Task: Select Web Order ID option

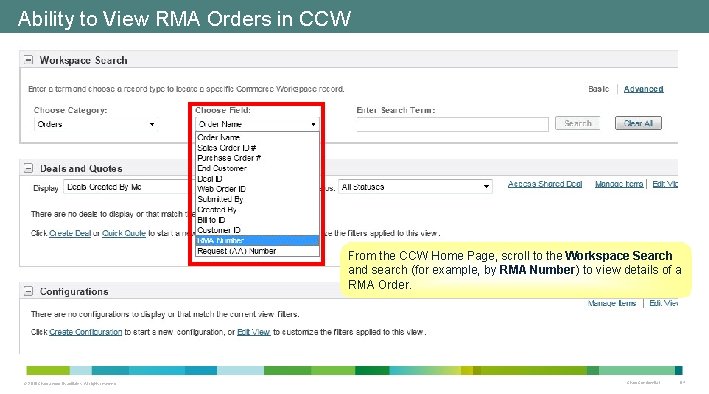Action: pos(257,189)
